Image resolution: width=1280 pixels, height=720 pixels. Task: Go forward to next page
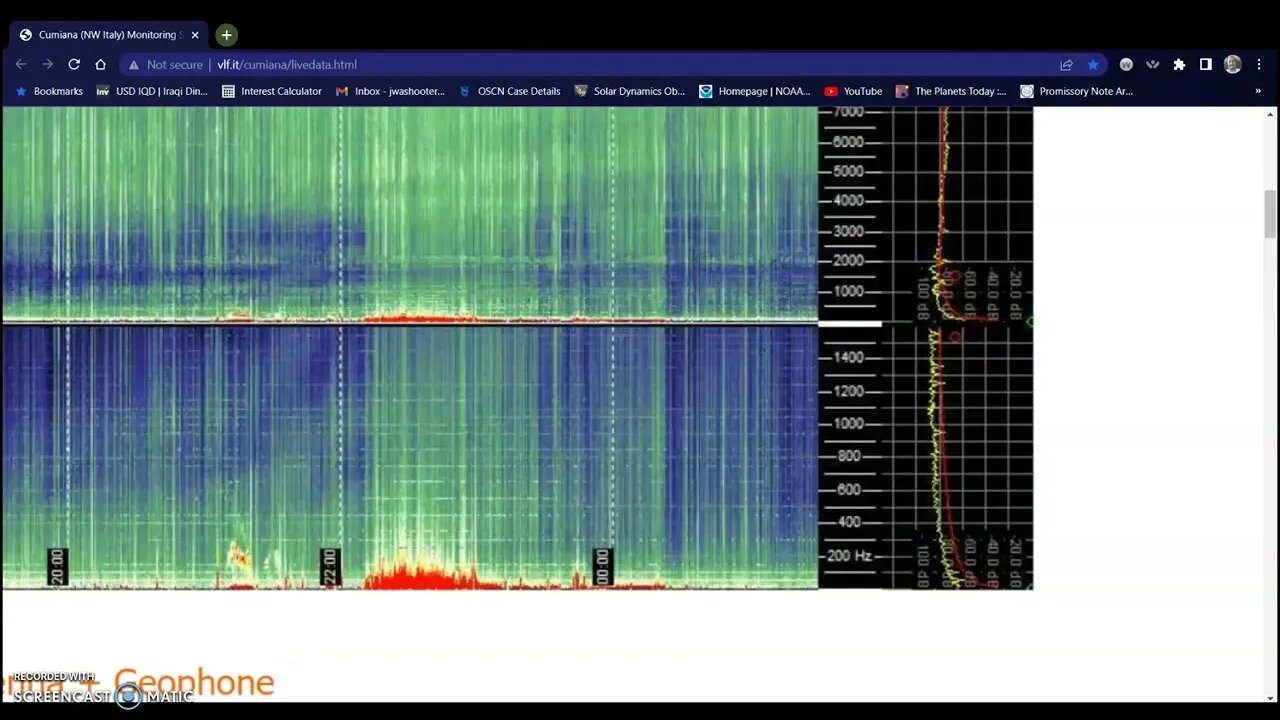pos(47,64)
